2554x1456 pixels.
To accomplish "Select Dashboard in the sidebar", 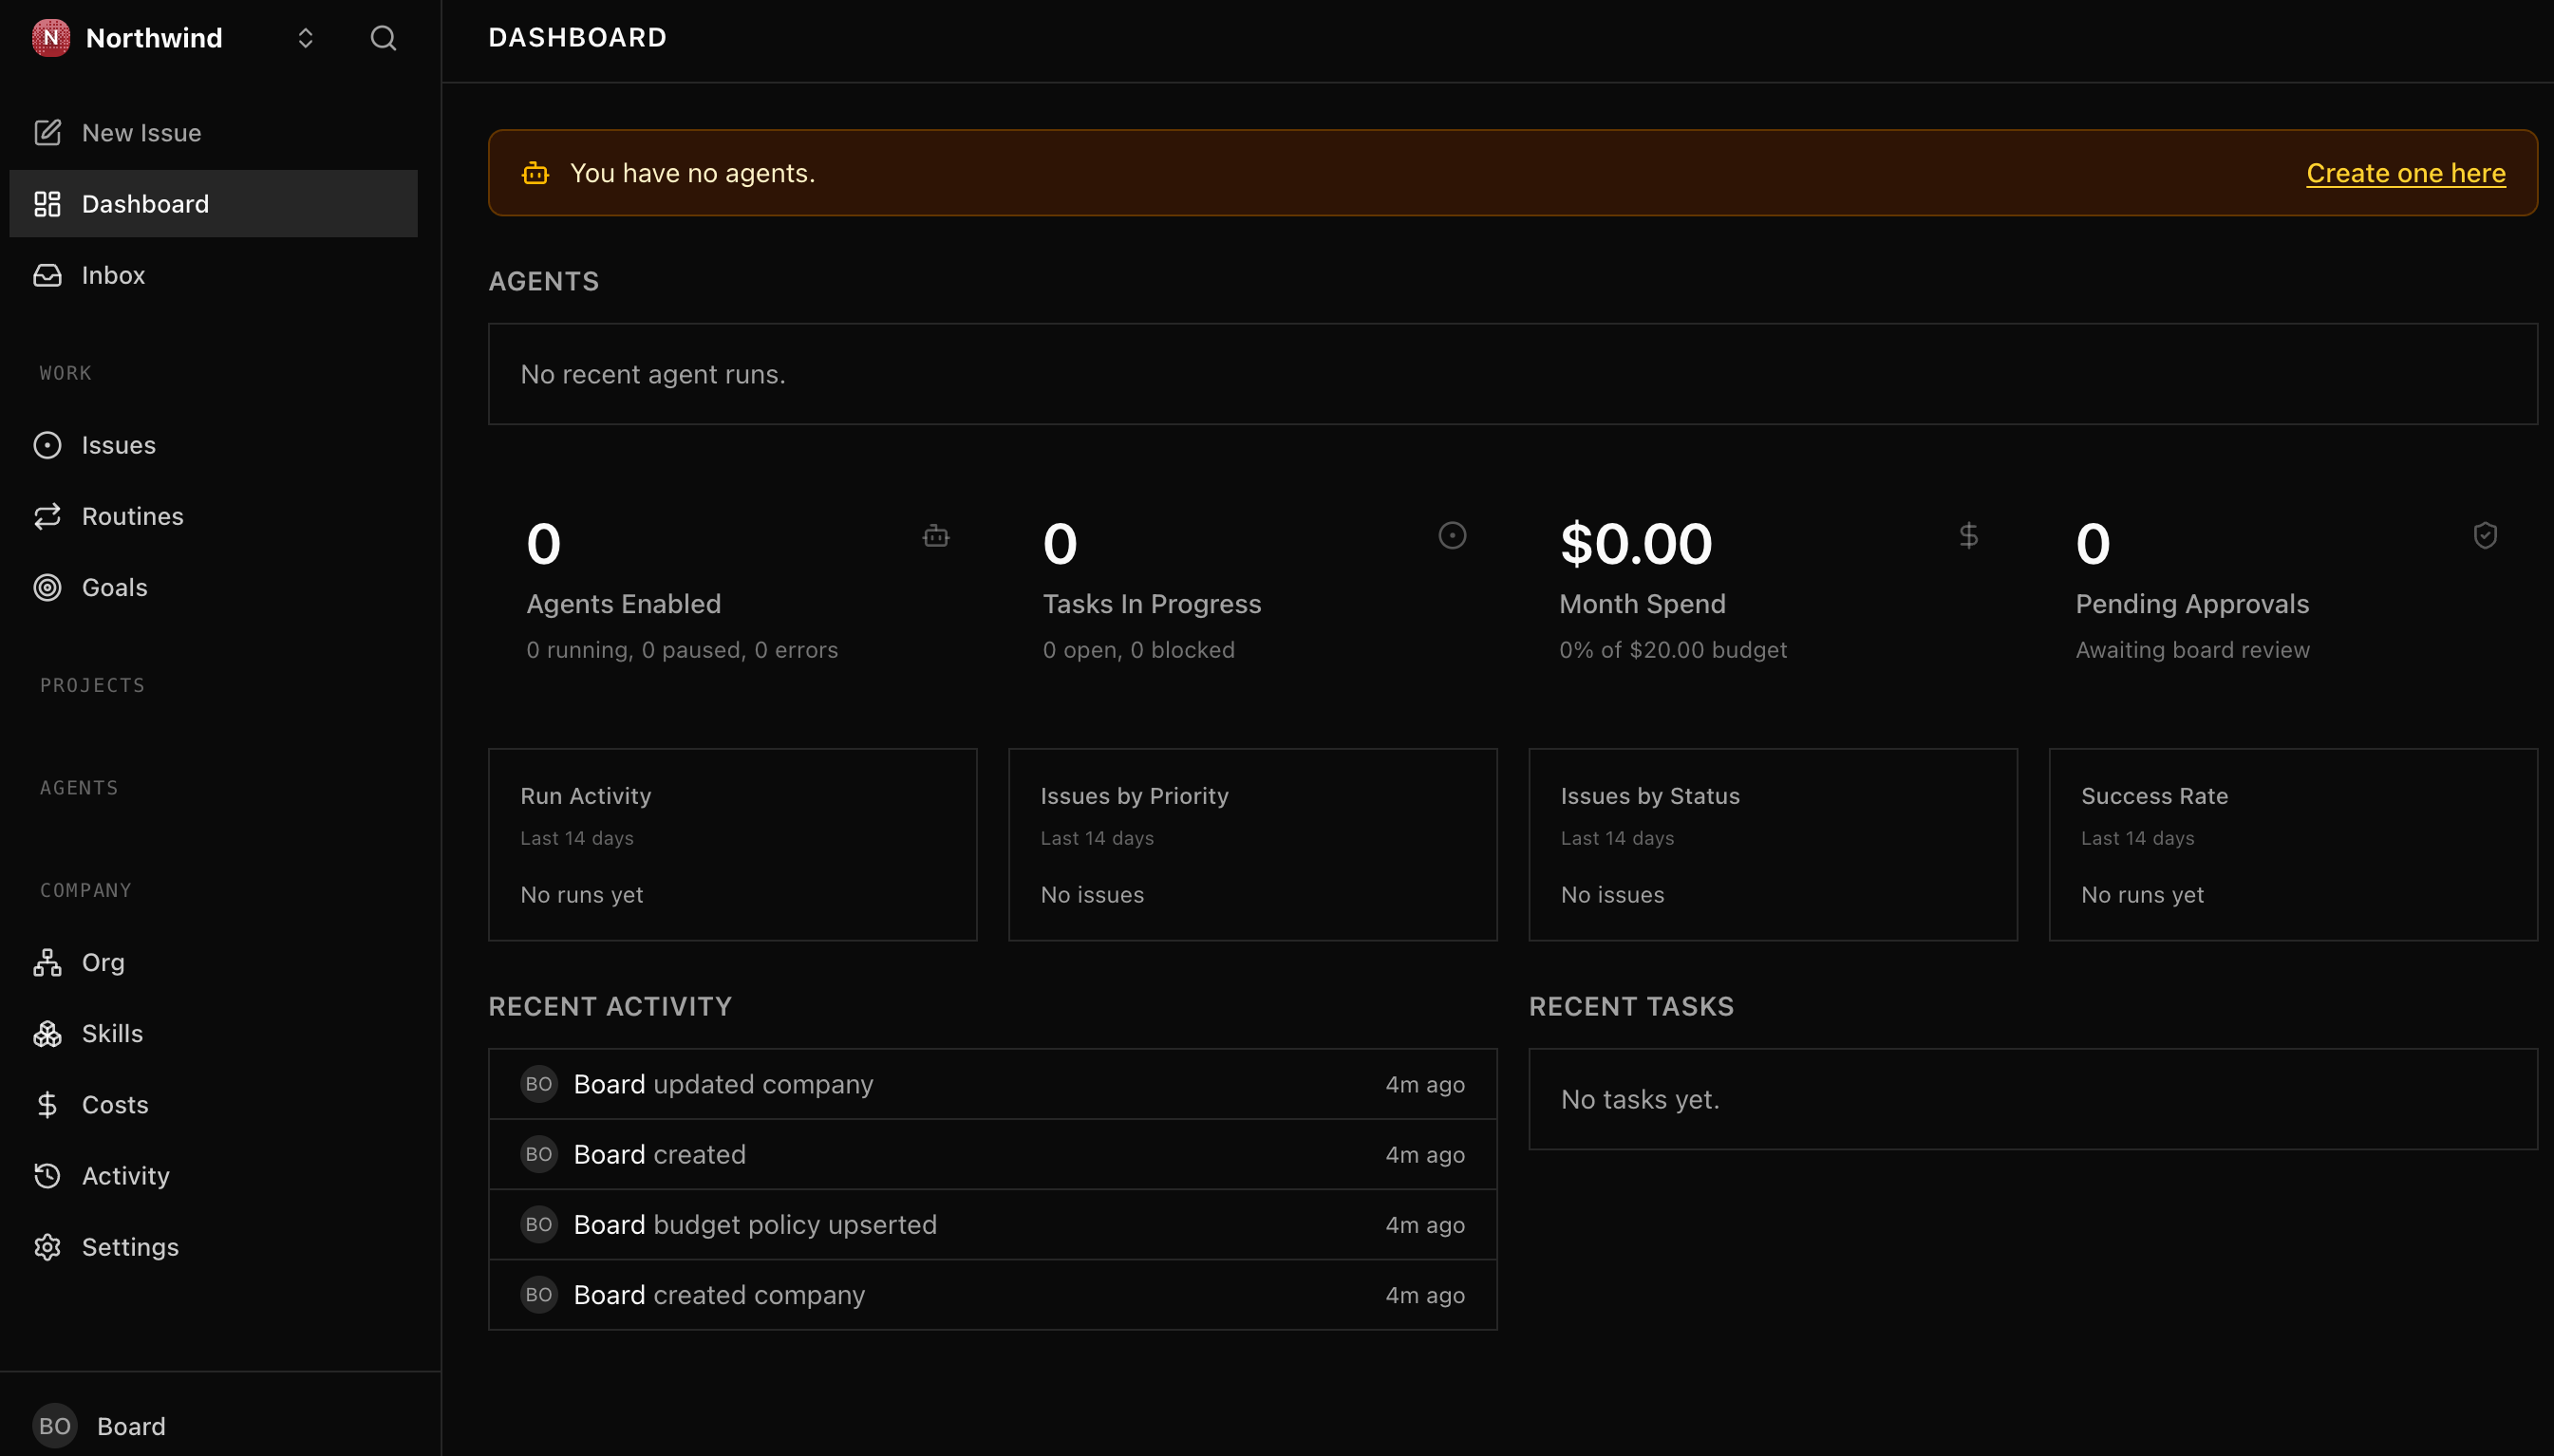I will coord(213,204).
